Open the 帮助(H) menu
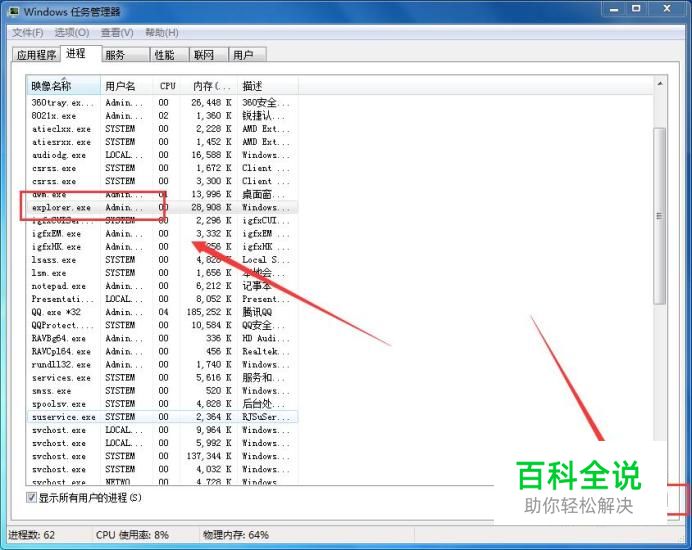Viewport: 692px width, 550px height. click(162, 33)
